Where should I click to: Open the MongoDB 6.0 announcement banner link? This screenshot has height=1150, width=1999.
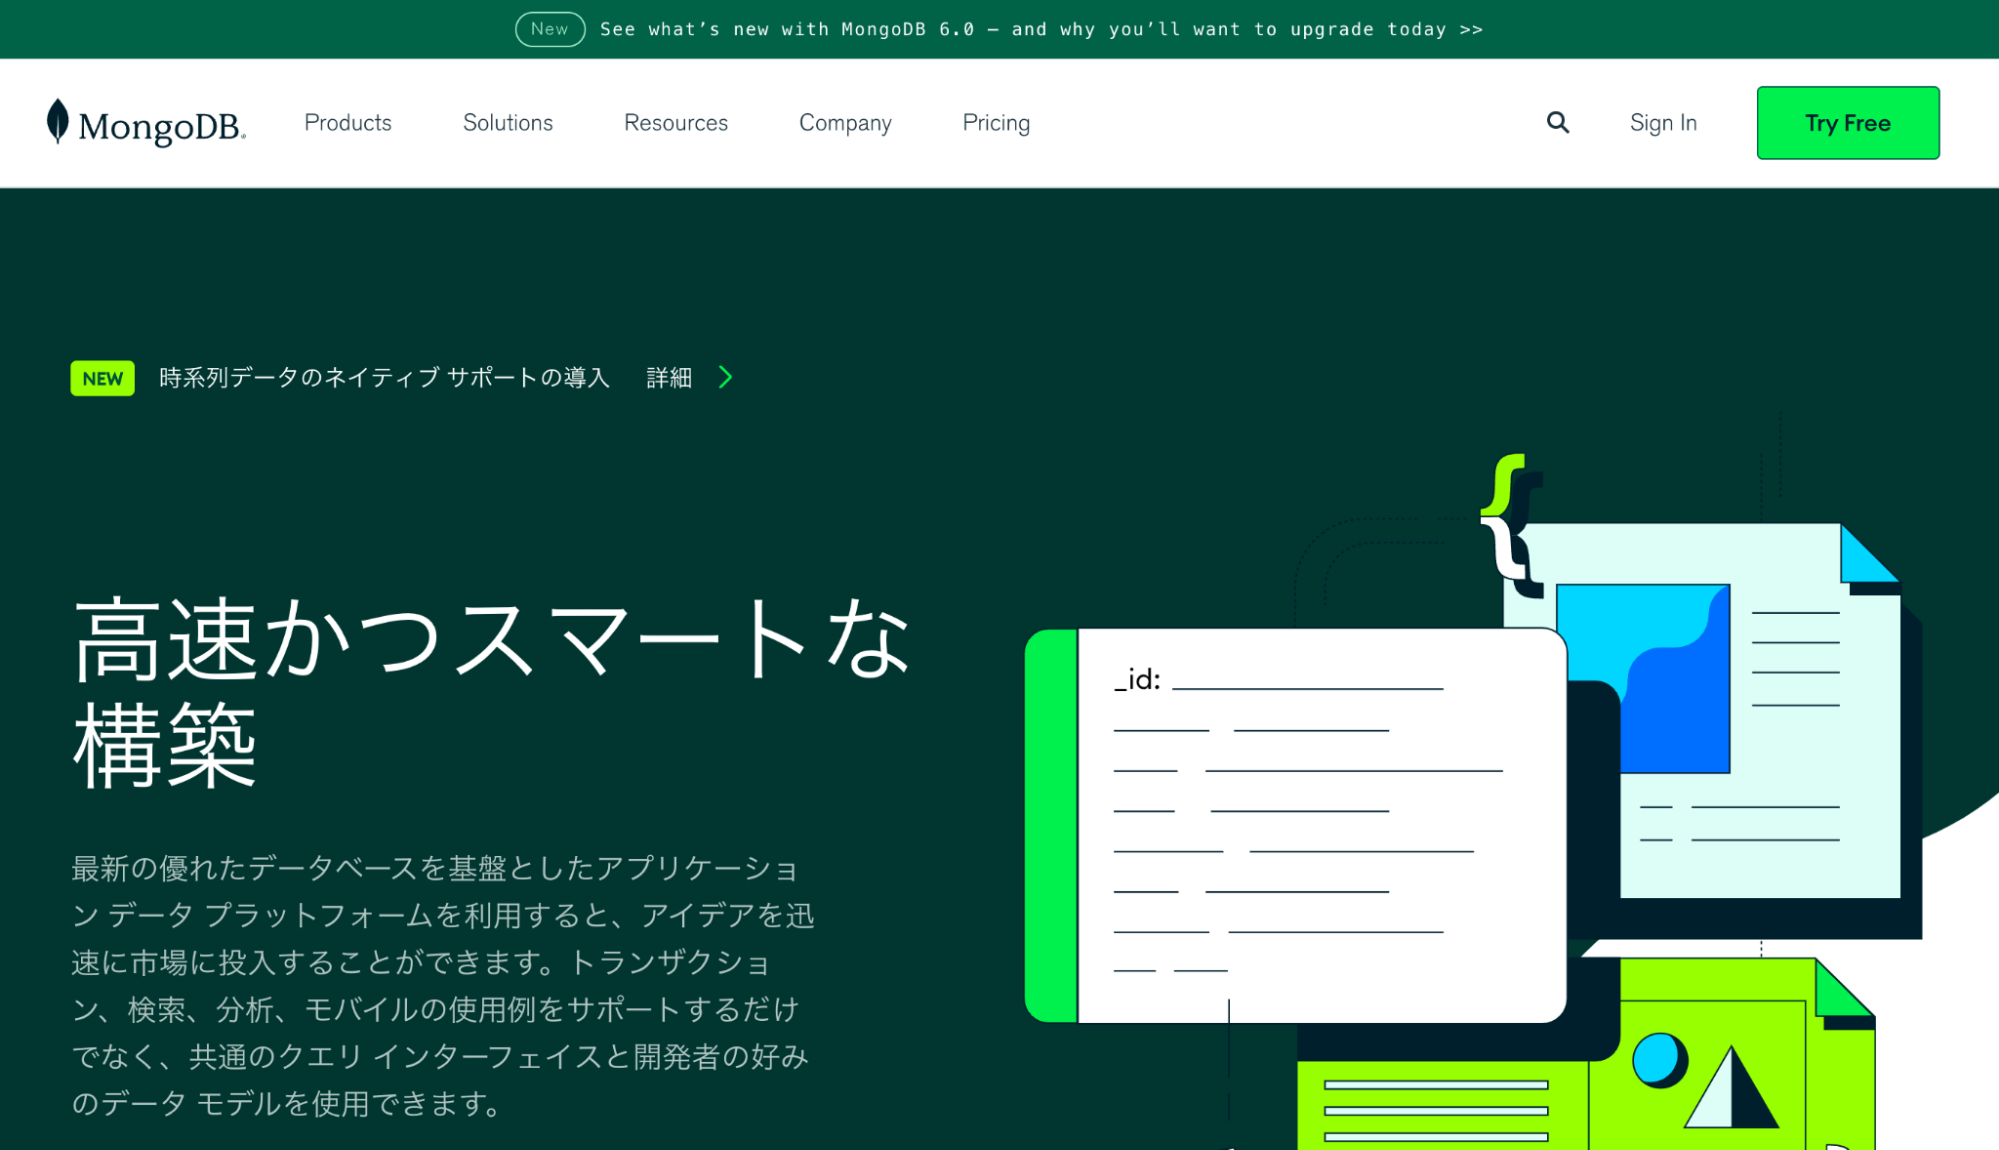[1041, 29]
